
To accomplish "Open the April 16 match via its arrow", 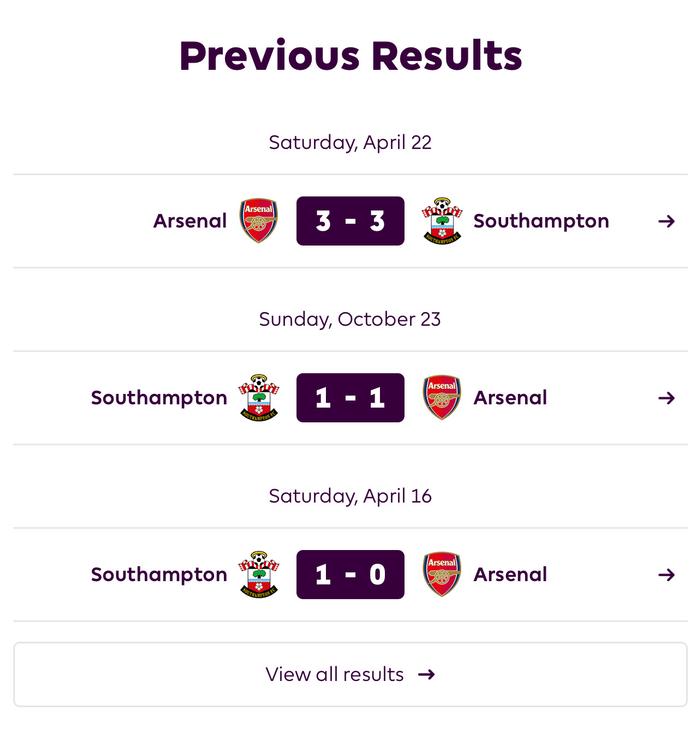I will click(x=666, y=575).
